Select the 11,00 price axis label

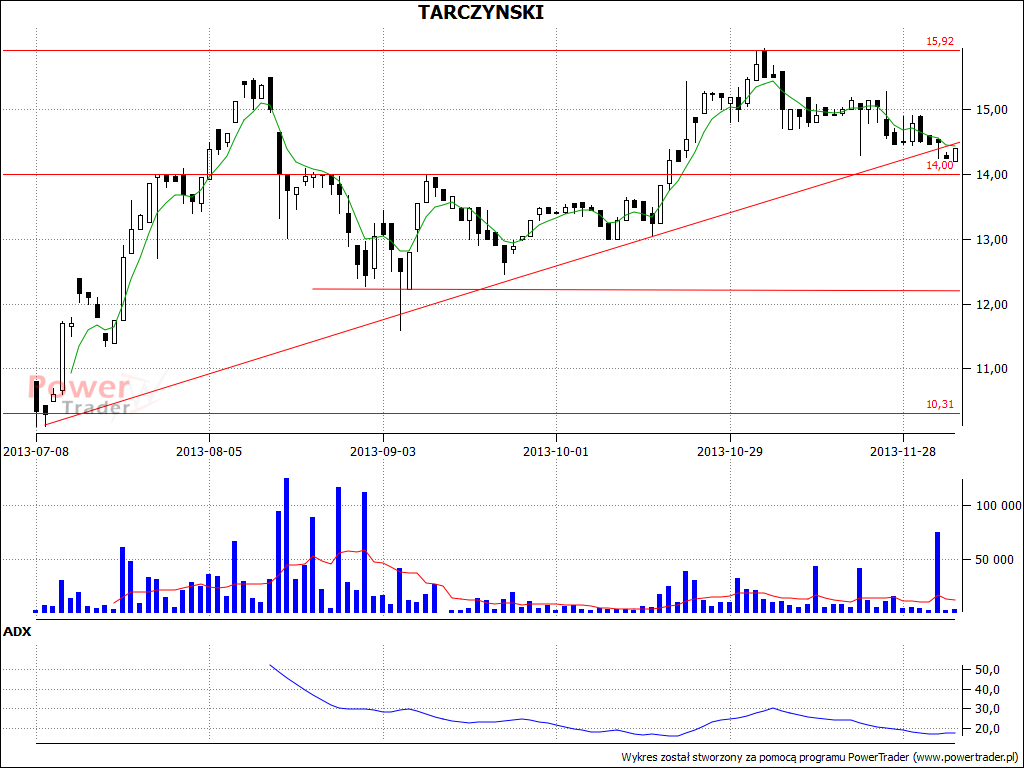pyautogui.click(x=991, y=369)
